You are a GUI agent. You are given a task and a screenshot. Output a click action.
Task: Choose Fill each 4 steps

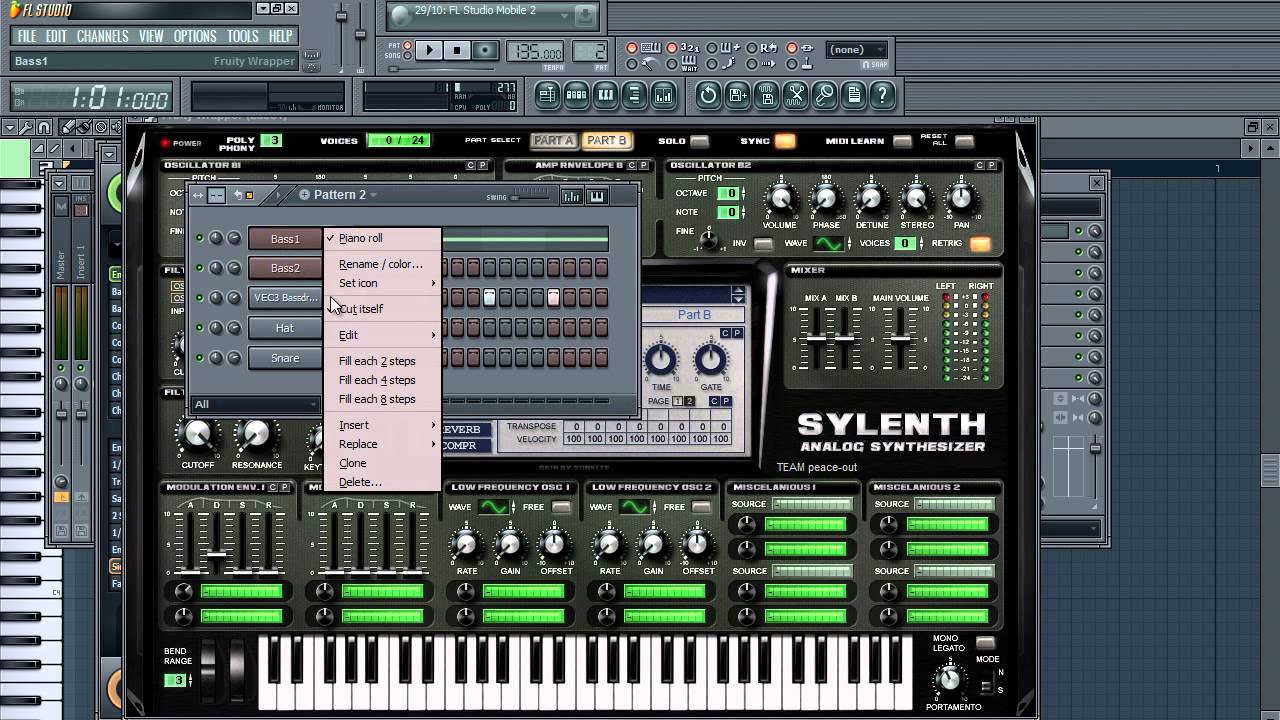pos(377,380)
